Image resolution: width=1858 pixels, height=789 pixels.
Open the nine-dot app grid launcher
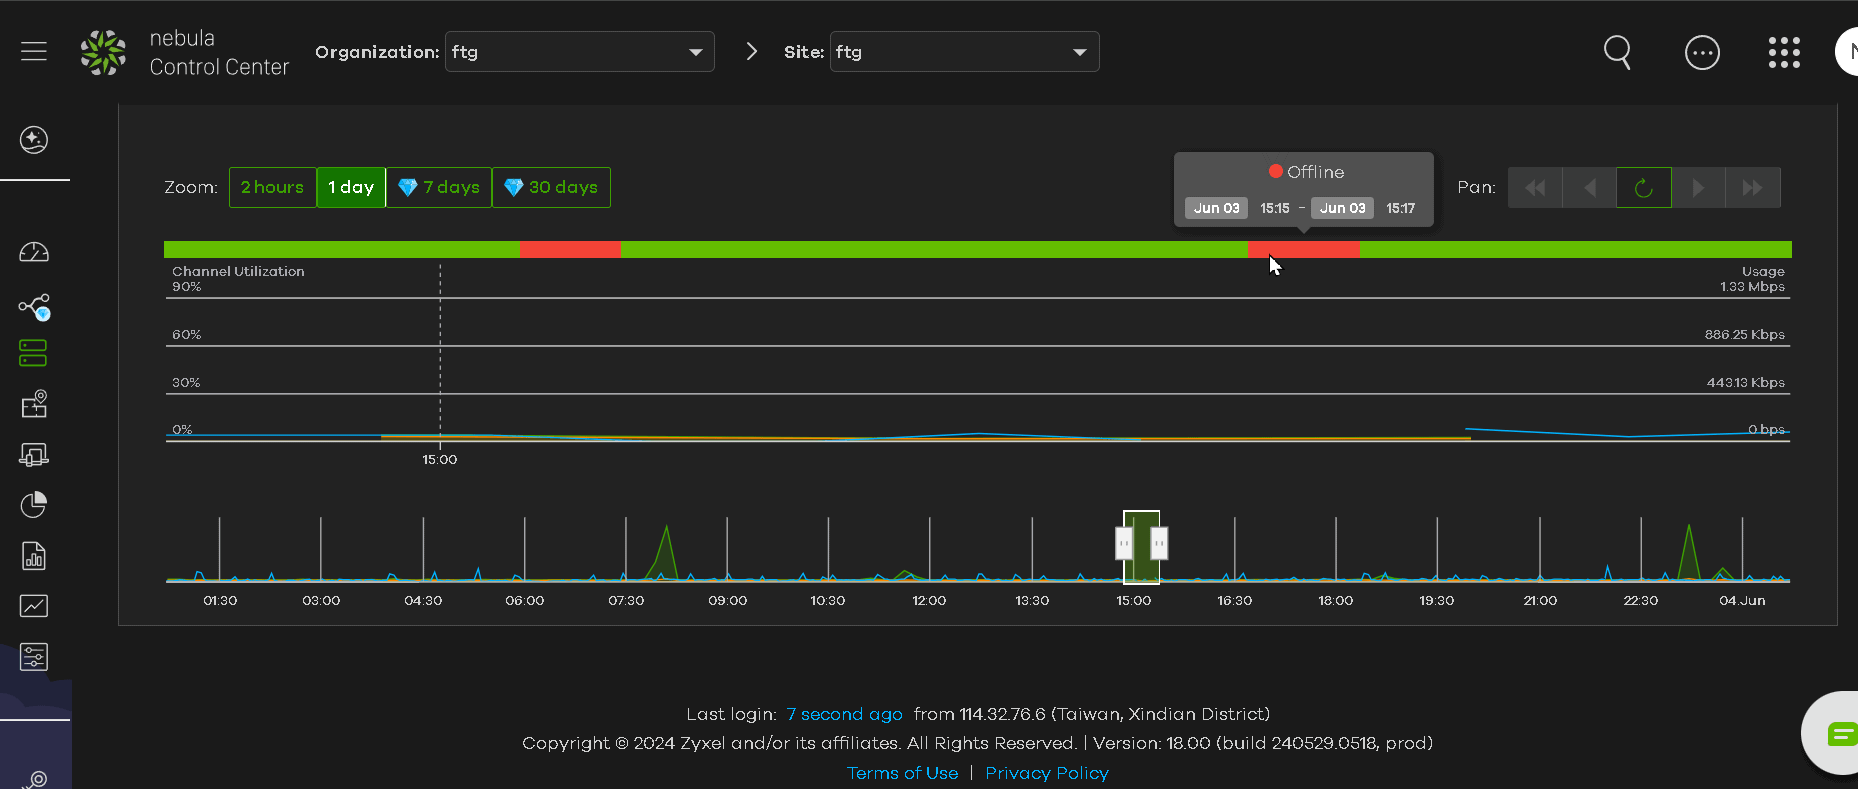[1783, 52]
